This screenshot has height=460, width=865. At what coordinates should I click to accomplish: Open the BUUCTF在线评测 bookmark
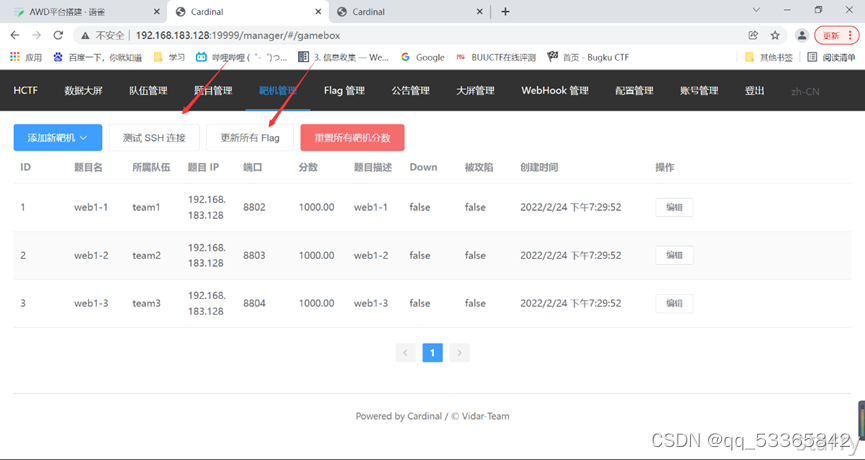(x=496, y=57)
